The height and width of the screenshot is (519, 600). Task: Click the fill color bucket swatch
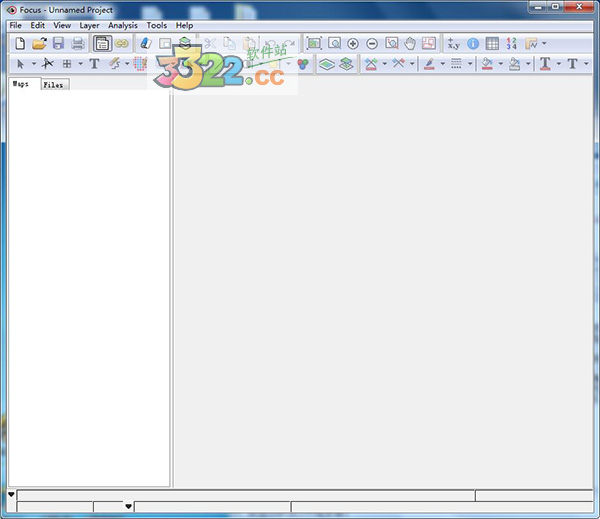487,64
